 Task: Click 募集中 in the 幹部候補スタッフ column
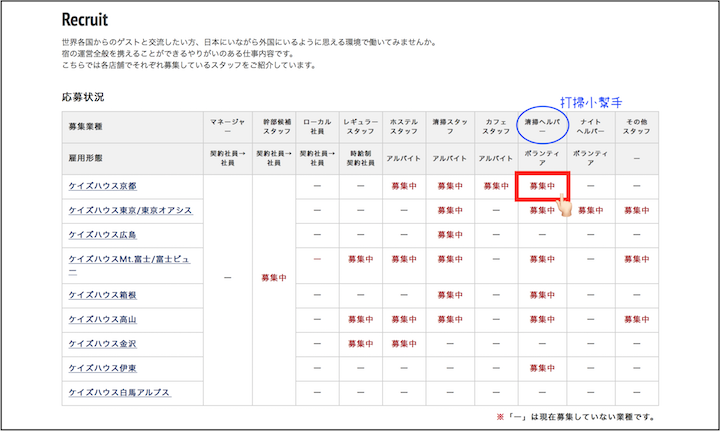point(274,278)
